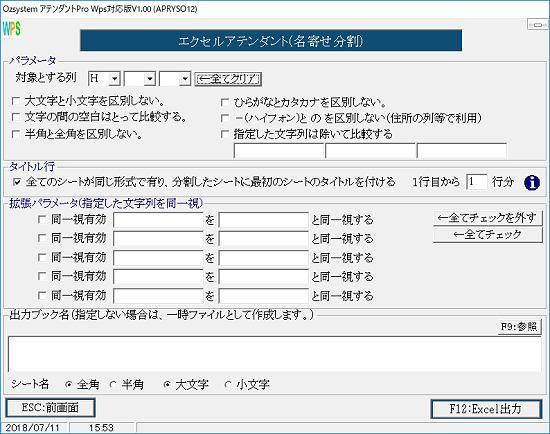Enable 文字の間の空白はとって比較する checkbox
Viewport: 550px width, 434px height.
coord(16,117)
